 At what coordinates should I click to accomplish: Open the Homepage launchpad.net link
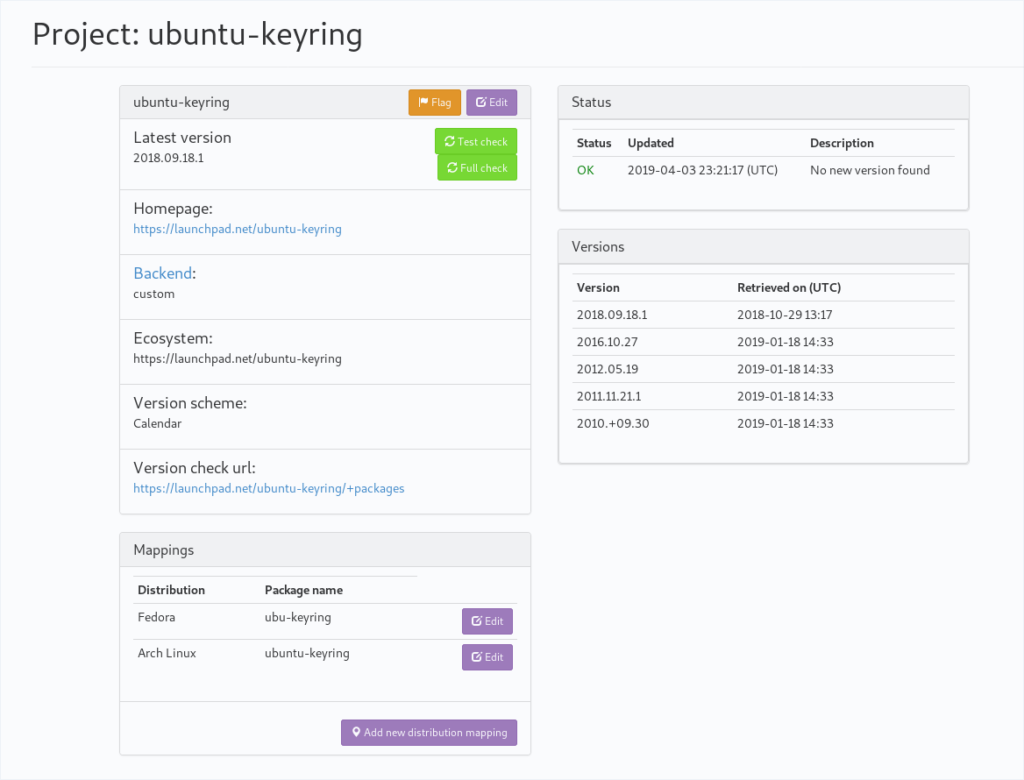pos(237,229)
